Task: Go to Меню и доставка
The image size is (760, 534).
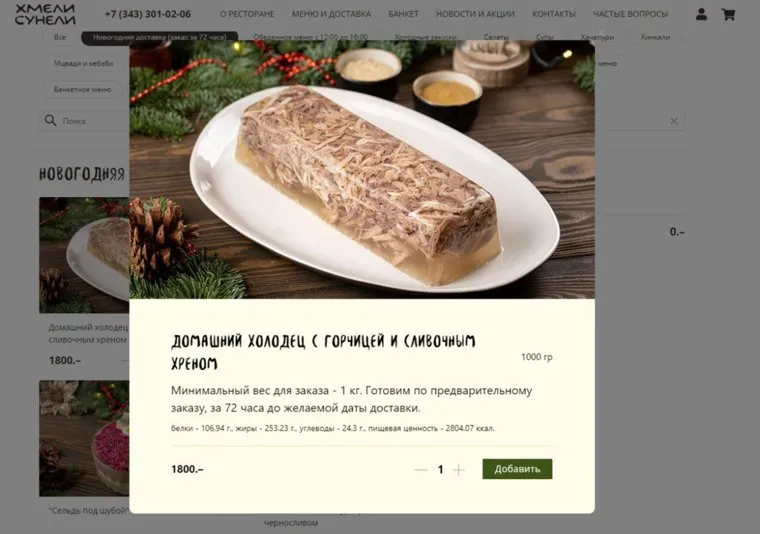Action: tap(331, 14)
